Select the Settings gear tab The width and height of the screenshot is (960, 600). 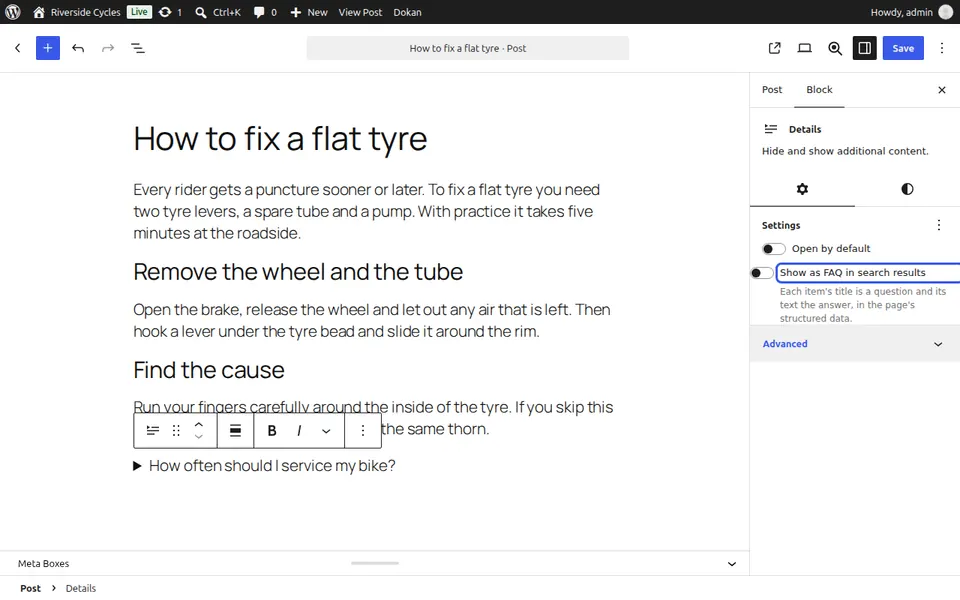(x=802, y=189)
